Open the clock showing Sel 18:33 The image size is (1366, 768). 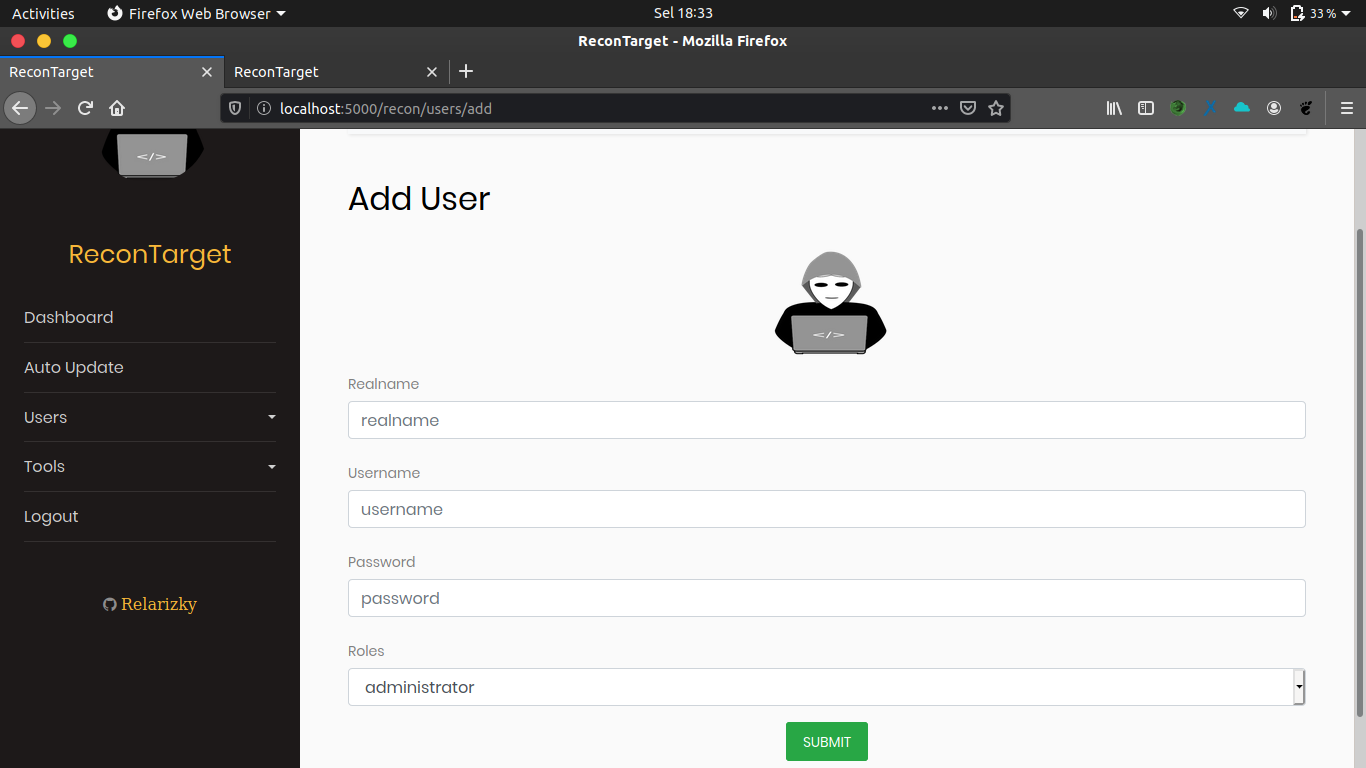(683, 13)
